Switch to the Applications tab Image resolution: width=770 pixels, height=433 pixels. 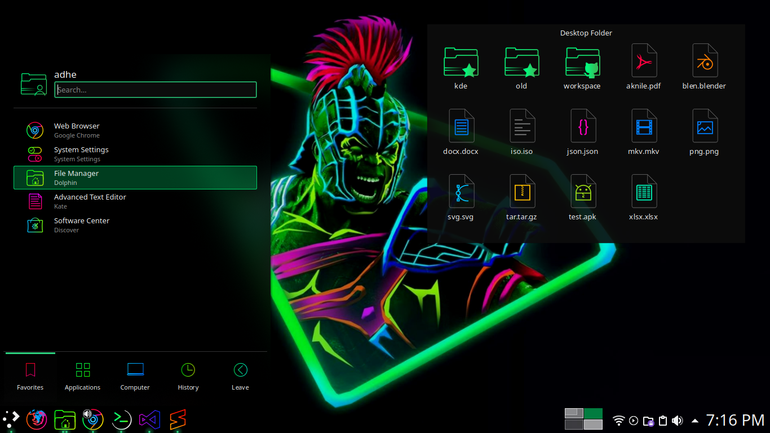(x=82, y=377)
